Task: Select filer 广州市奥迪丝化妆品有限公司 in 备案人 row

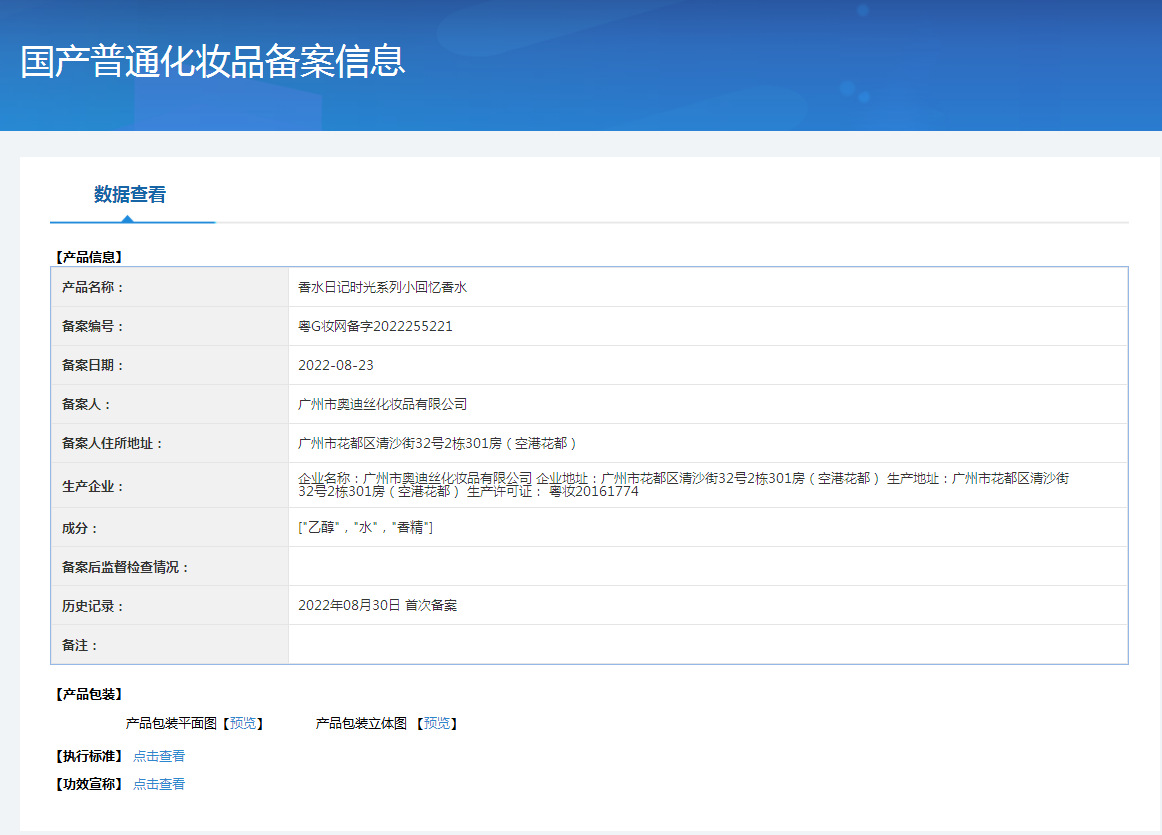Action: tap(382, 404)
